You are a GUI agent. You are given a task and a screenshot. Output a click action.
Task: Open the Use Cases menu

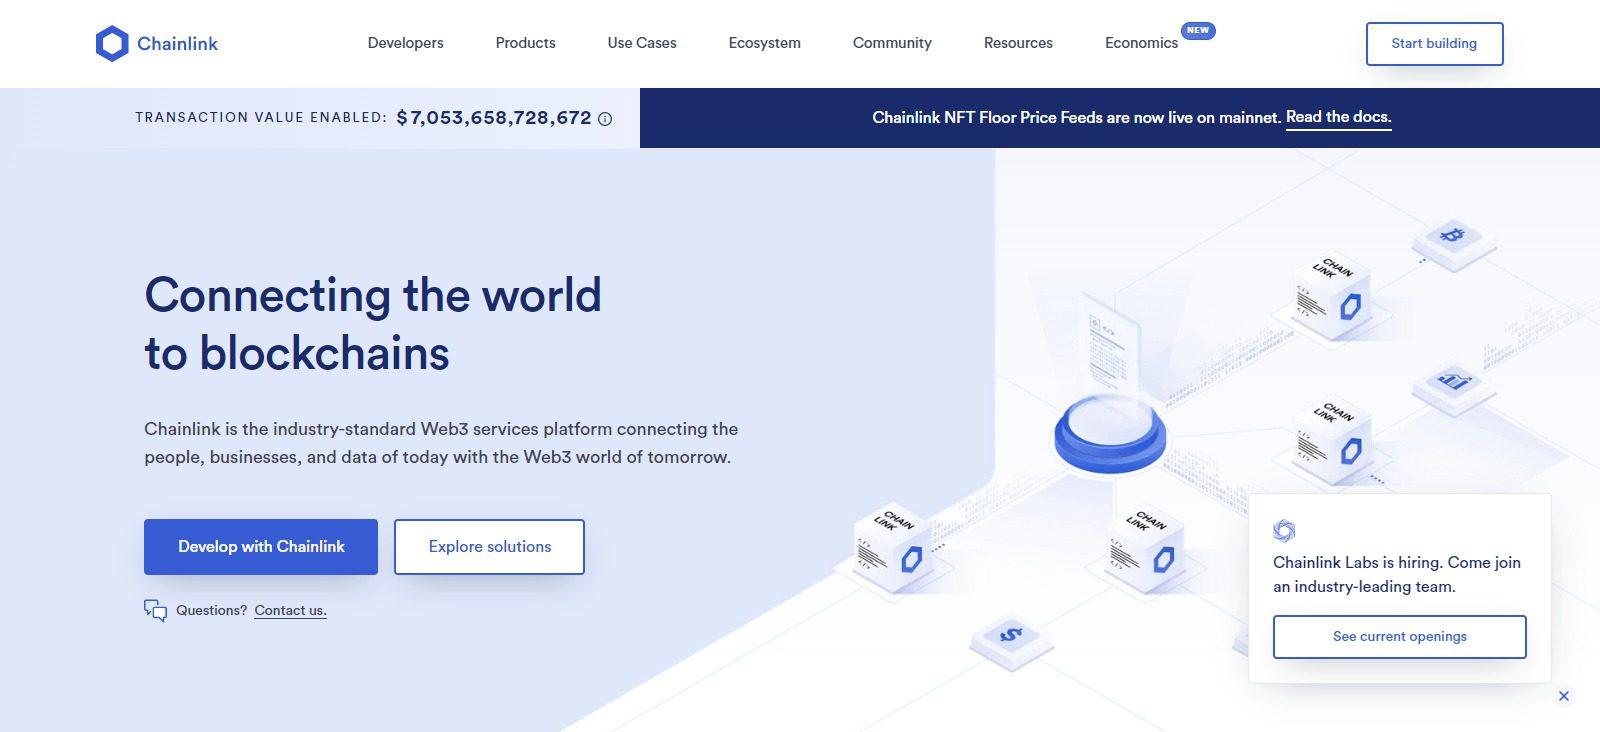[642, 43]
